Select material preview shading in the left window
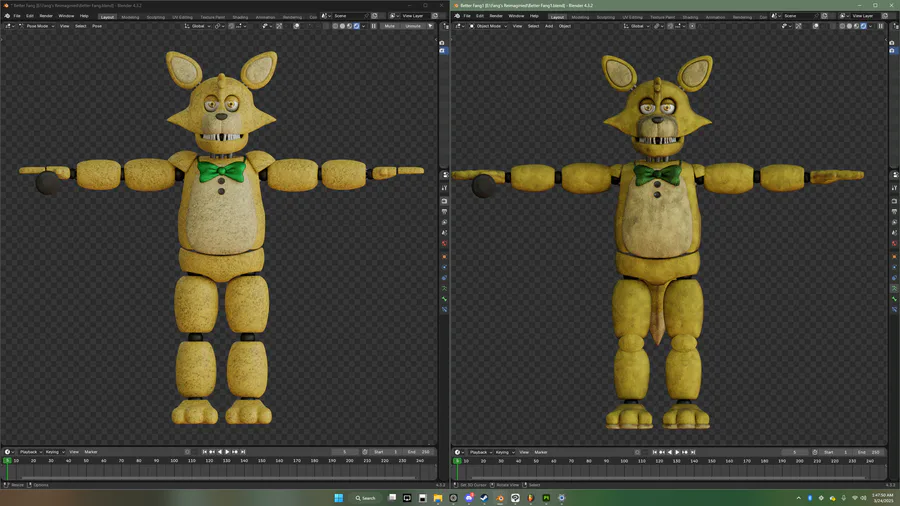This screenshot has width=900, height=506. [350, 26]
